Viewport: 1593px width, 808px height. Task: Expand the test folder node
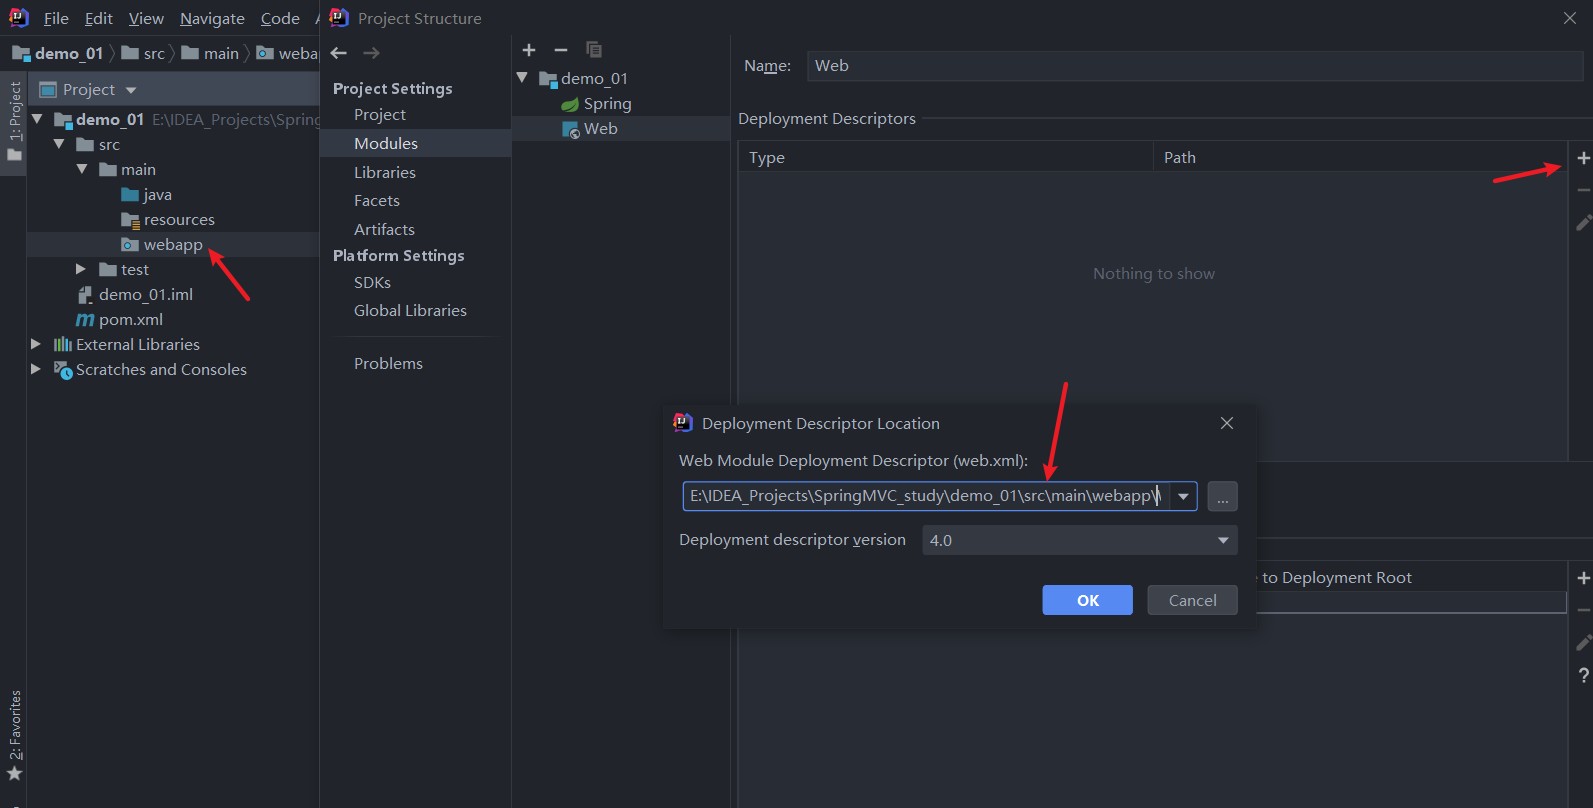81,269
